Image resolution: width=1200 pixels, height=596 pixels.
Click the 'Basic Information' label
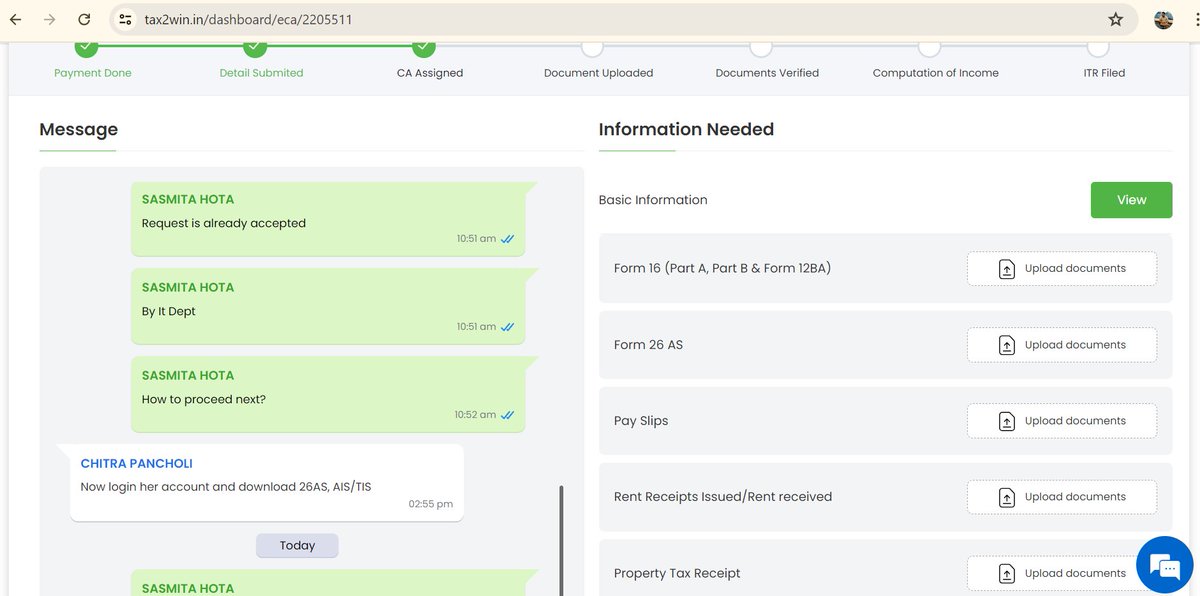pyautogui.click(x=653, y=200)
